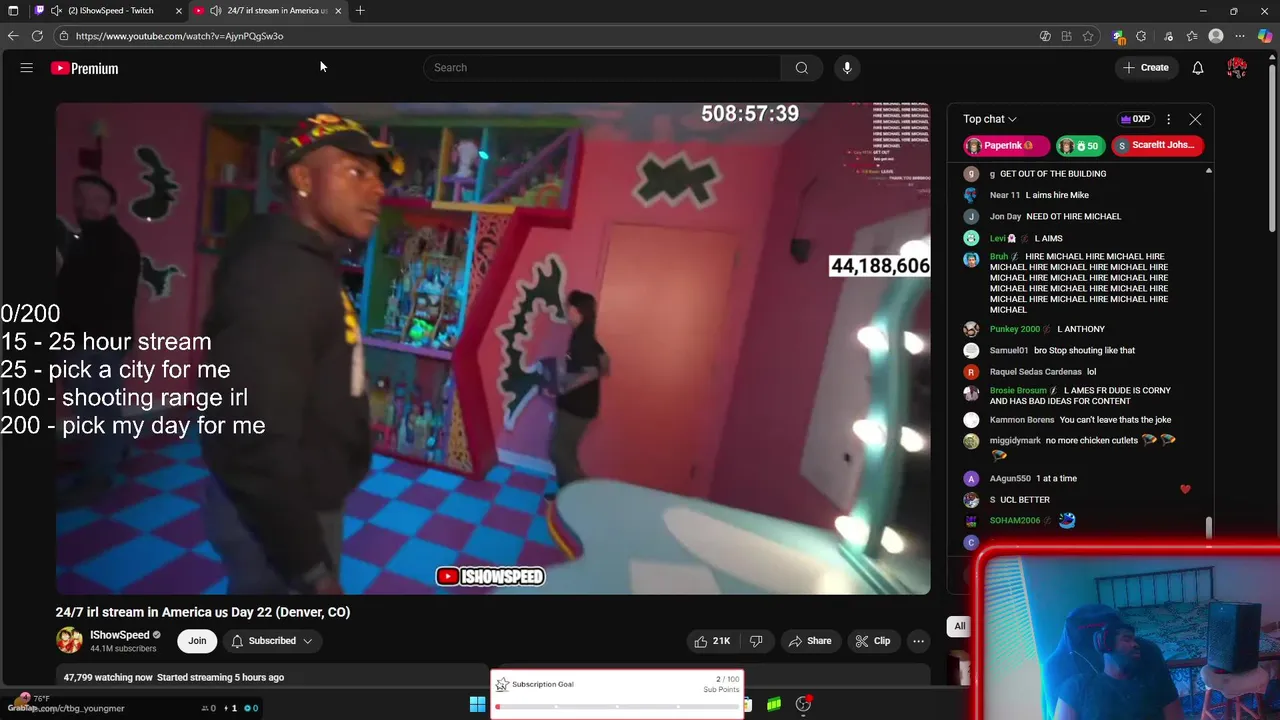This screenshot has height=720, width=1280.
Task: Click chat user Brosie Brosum
Action: 1018,391
